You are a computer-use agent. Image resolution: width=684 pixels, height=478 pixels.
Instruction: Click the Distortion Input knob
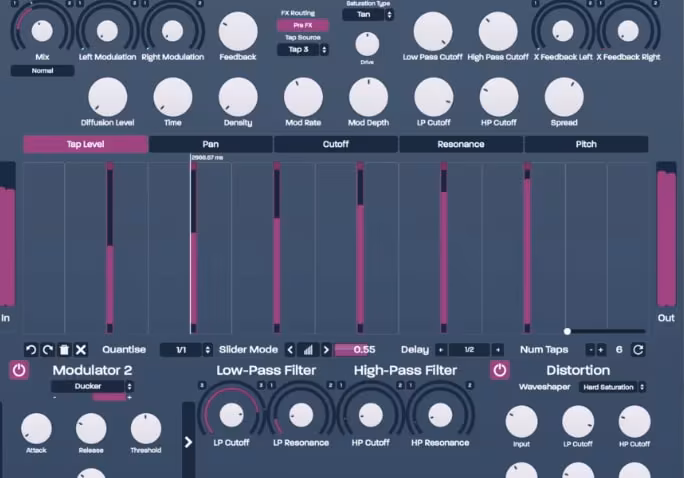(521, 422)
